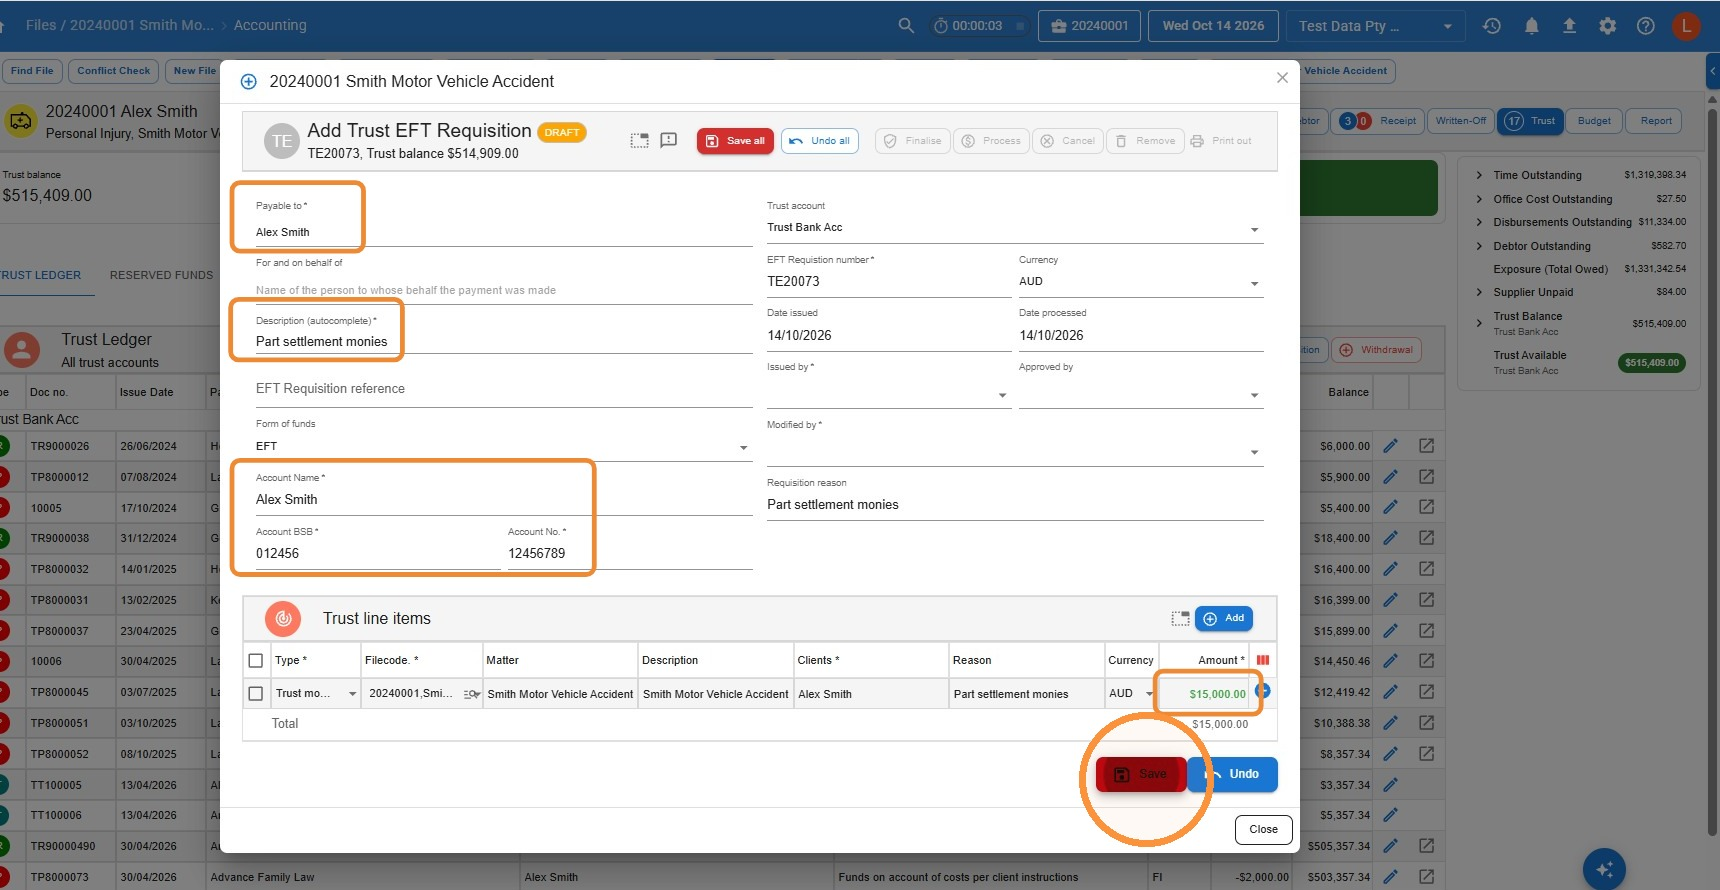Click the Close button at dialog bottom
Screen dimensions: 1720x890
(x=1263, y=830)
